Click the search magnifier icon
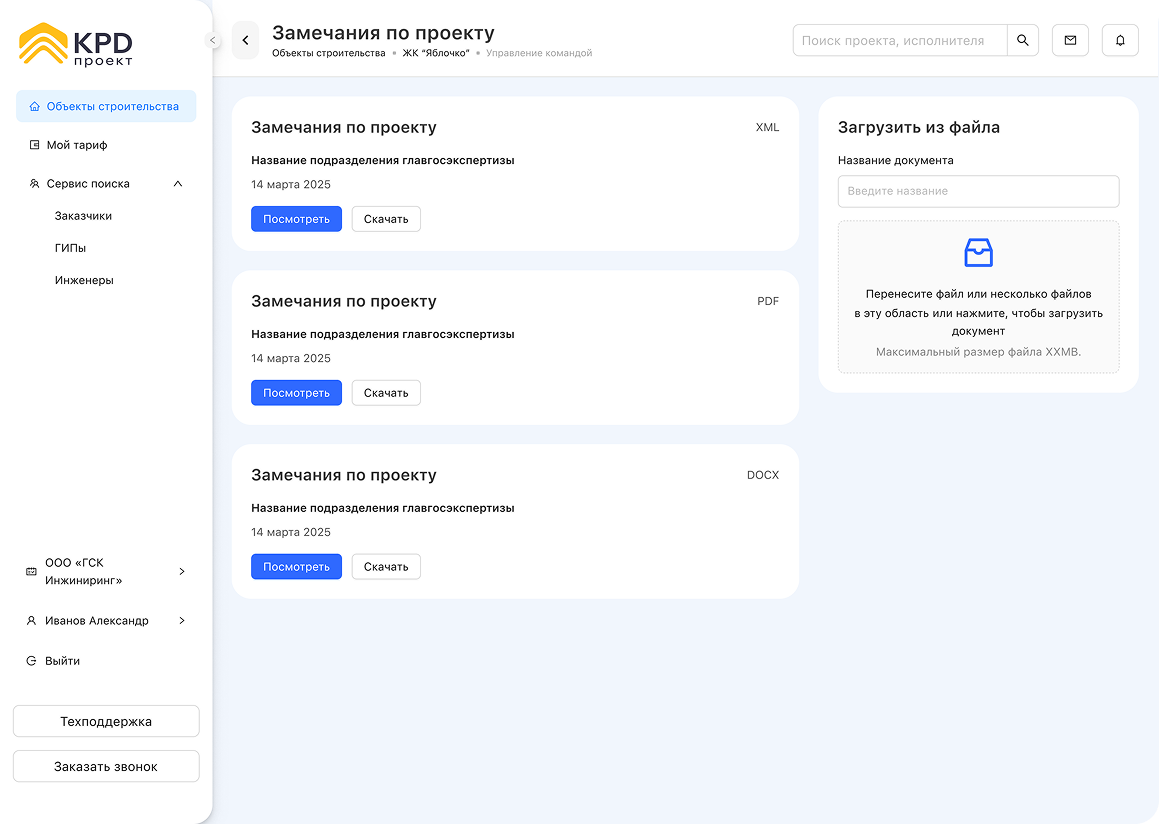1159x824 pixels. pyautogui.click(x=1022, y=41)
